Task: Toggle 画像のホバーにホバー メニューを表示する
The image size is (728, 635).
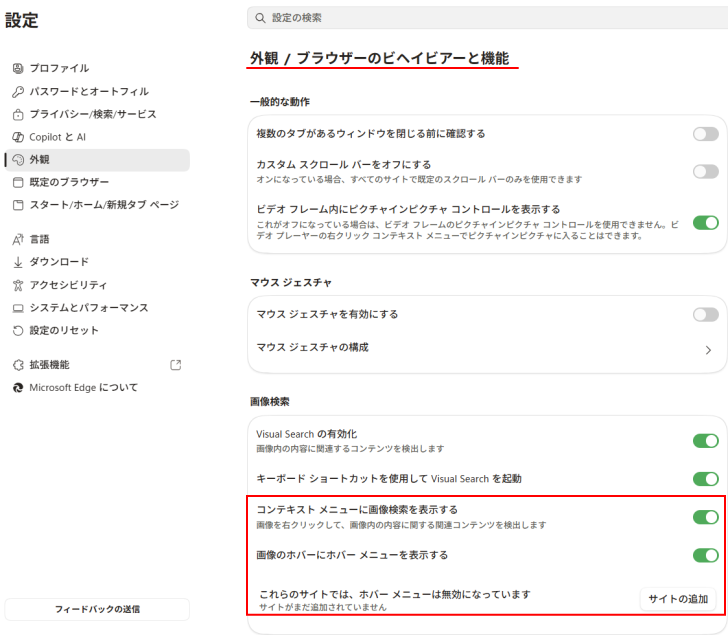Action: coord(706,555)
